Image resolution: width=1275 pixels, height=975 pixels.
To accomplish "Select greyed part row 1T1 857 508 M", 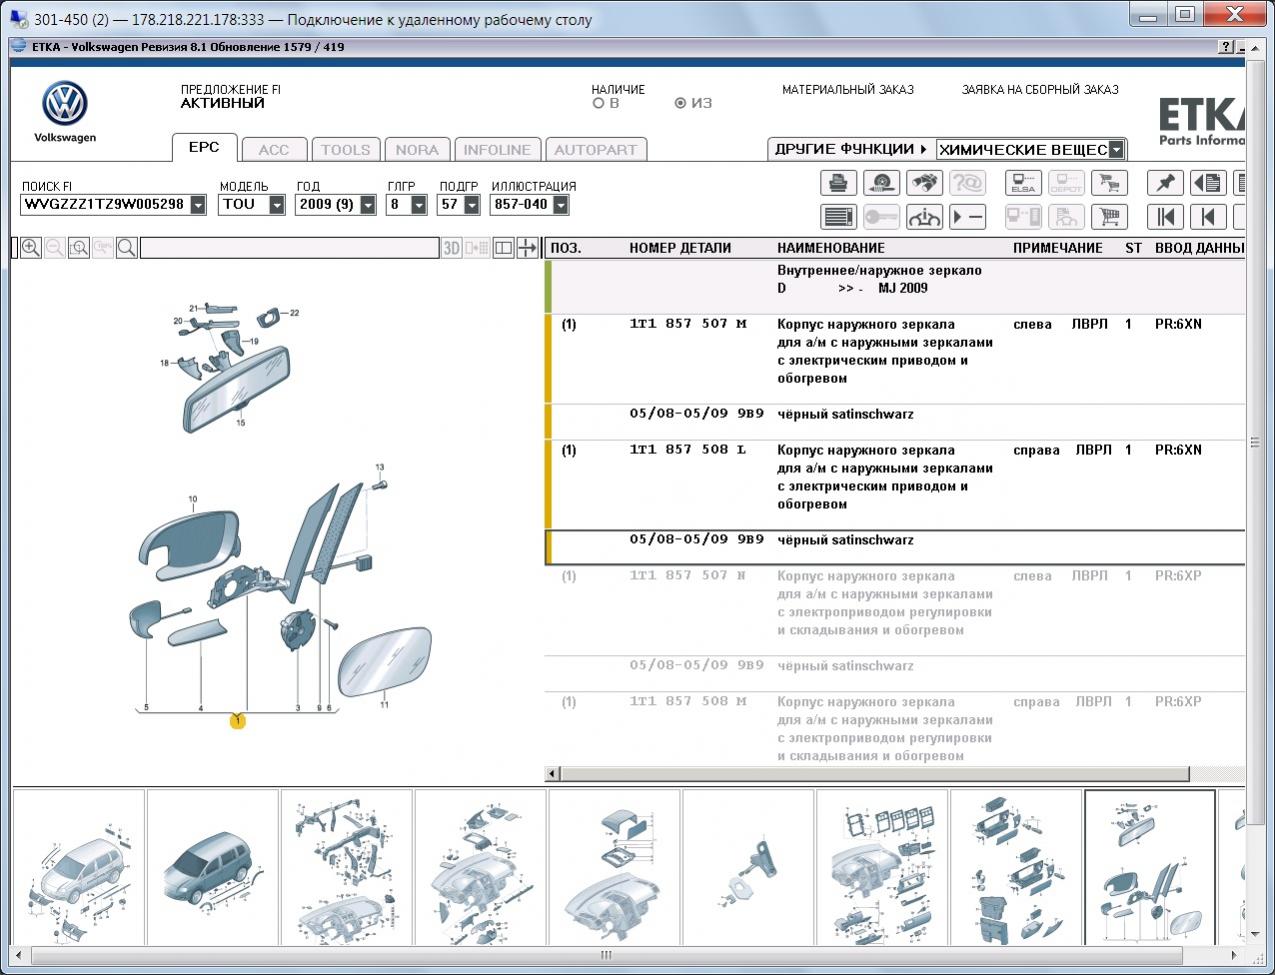I will [x=895, y=728].
